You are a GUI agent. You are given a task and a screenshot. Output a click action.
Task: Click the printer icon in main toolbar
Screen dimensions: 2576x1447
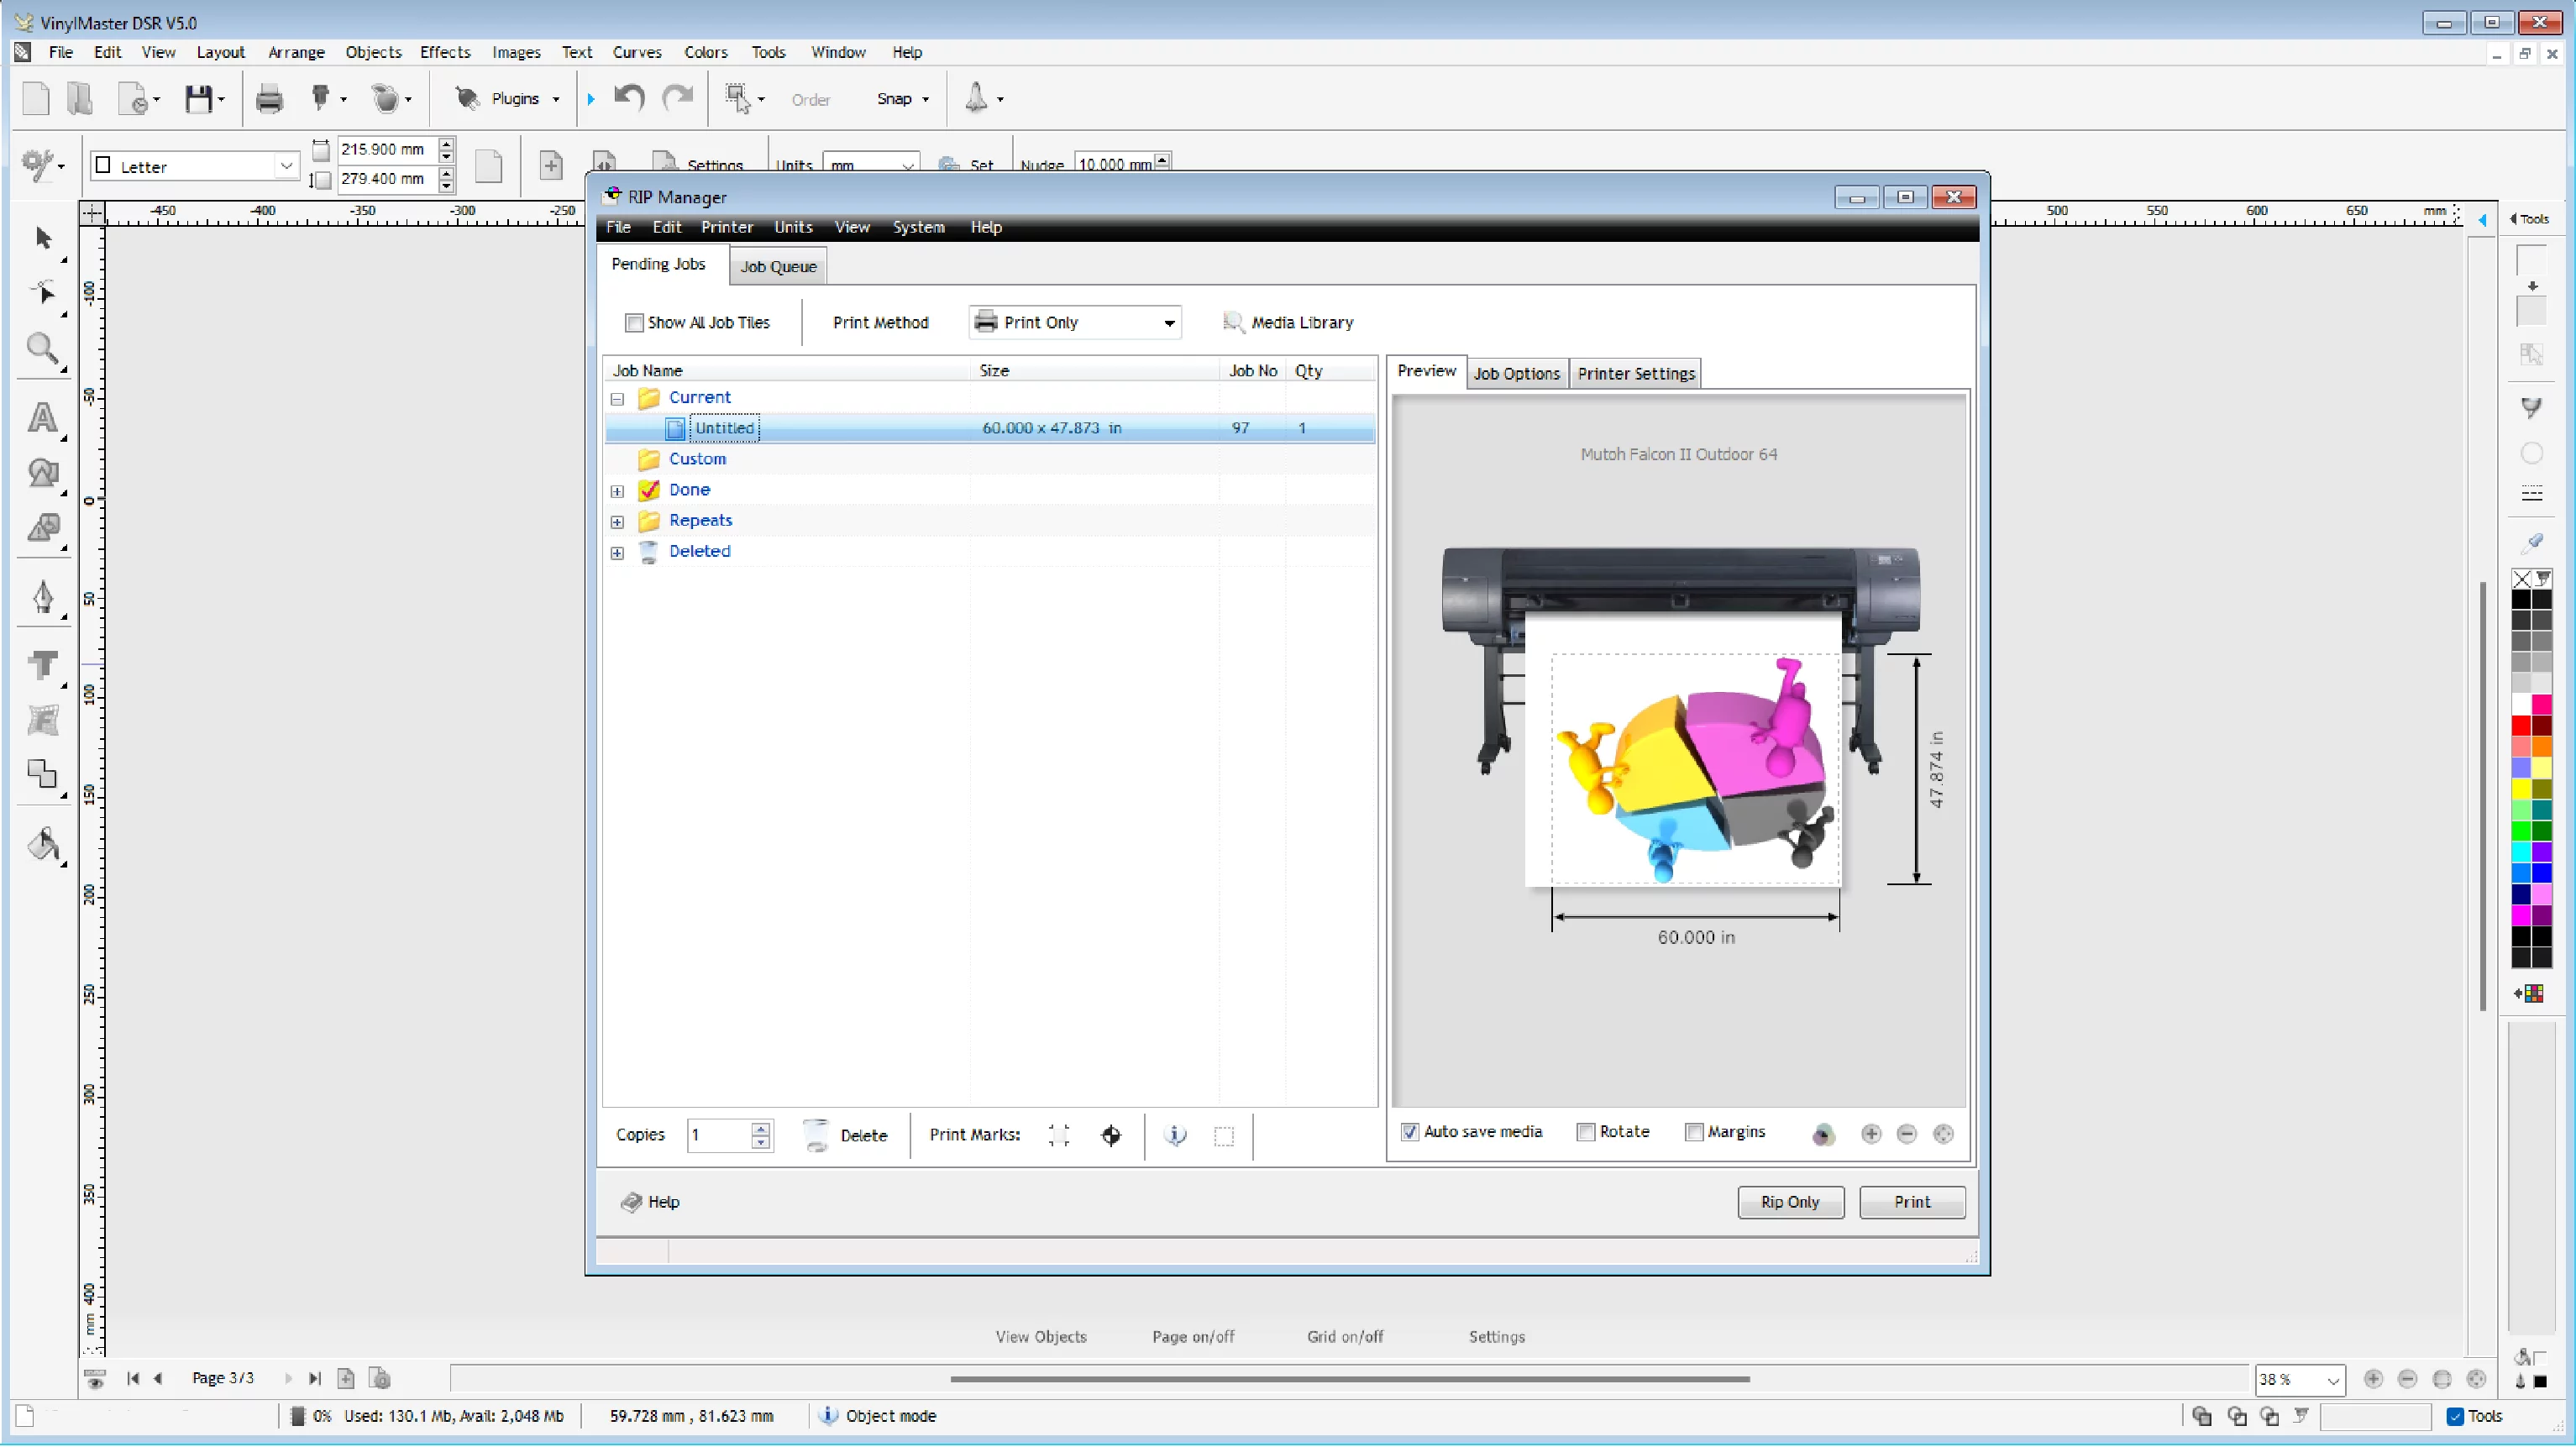269,98
